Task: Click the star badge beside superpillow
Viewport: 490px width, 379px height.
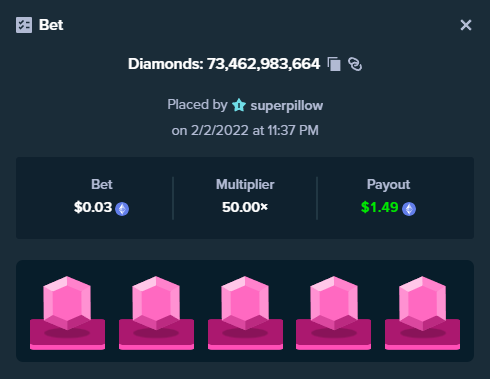Action: pyautogui.click(x=239, y=105)
